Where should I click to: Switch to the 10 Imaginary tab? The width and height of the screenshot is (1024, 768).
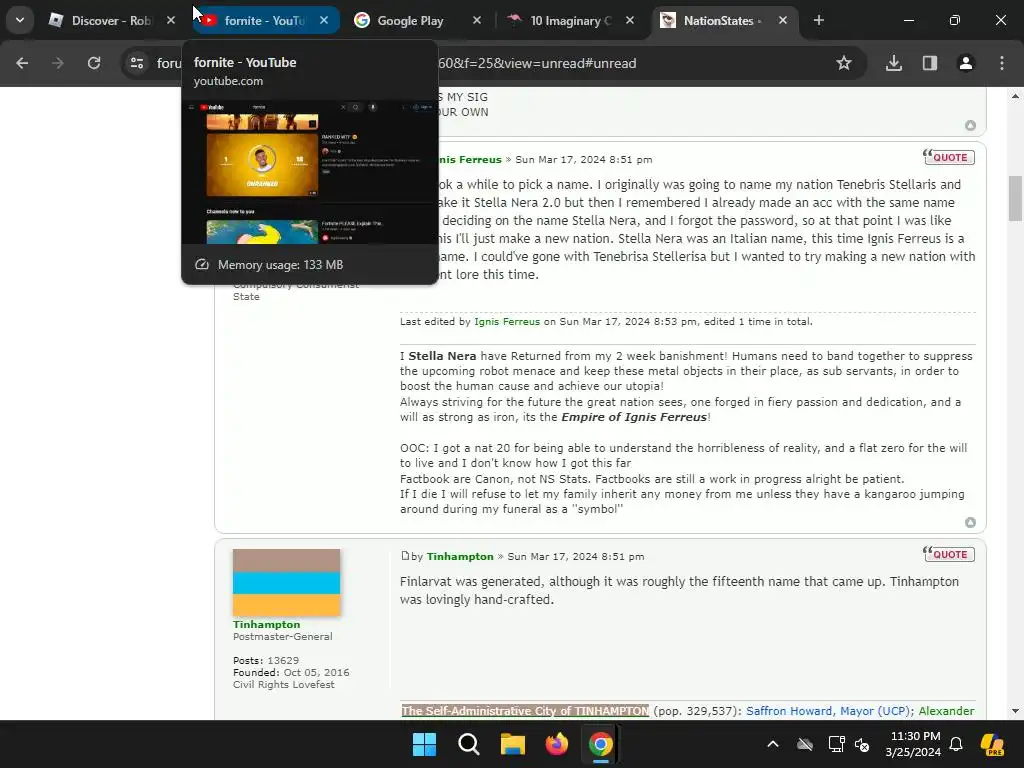coord(570,20)
